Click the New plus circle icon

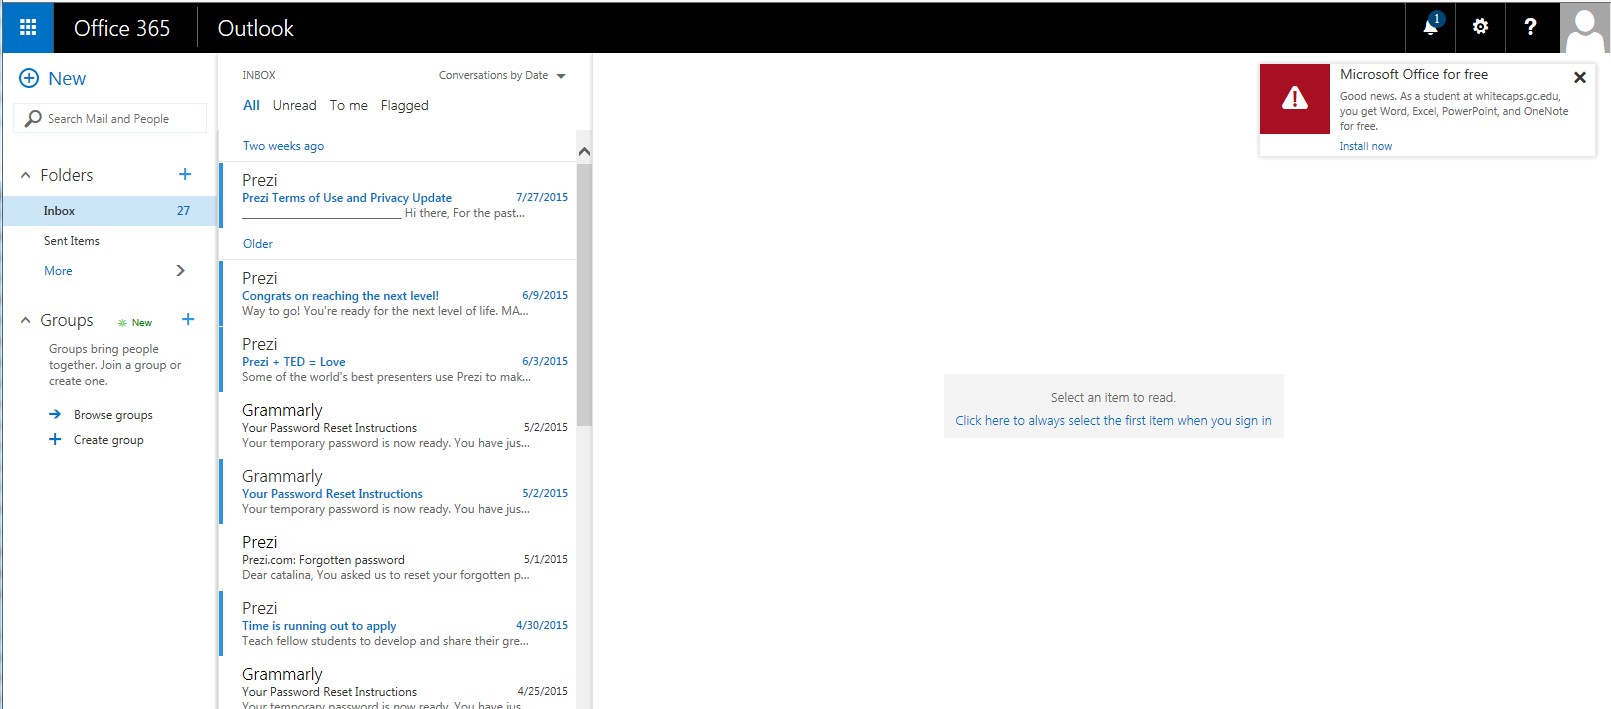(29, 78)
